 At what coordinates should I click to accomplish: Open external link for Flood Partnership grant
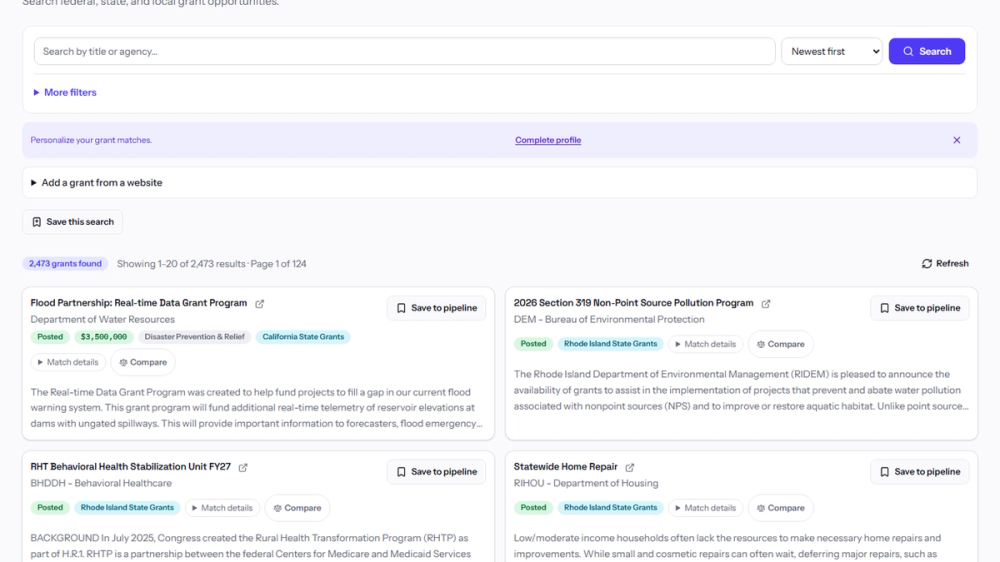pos(260,304)
